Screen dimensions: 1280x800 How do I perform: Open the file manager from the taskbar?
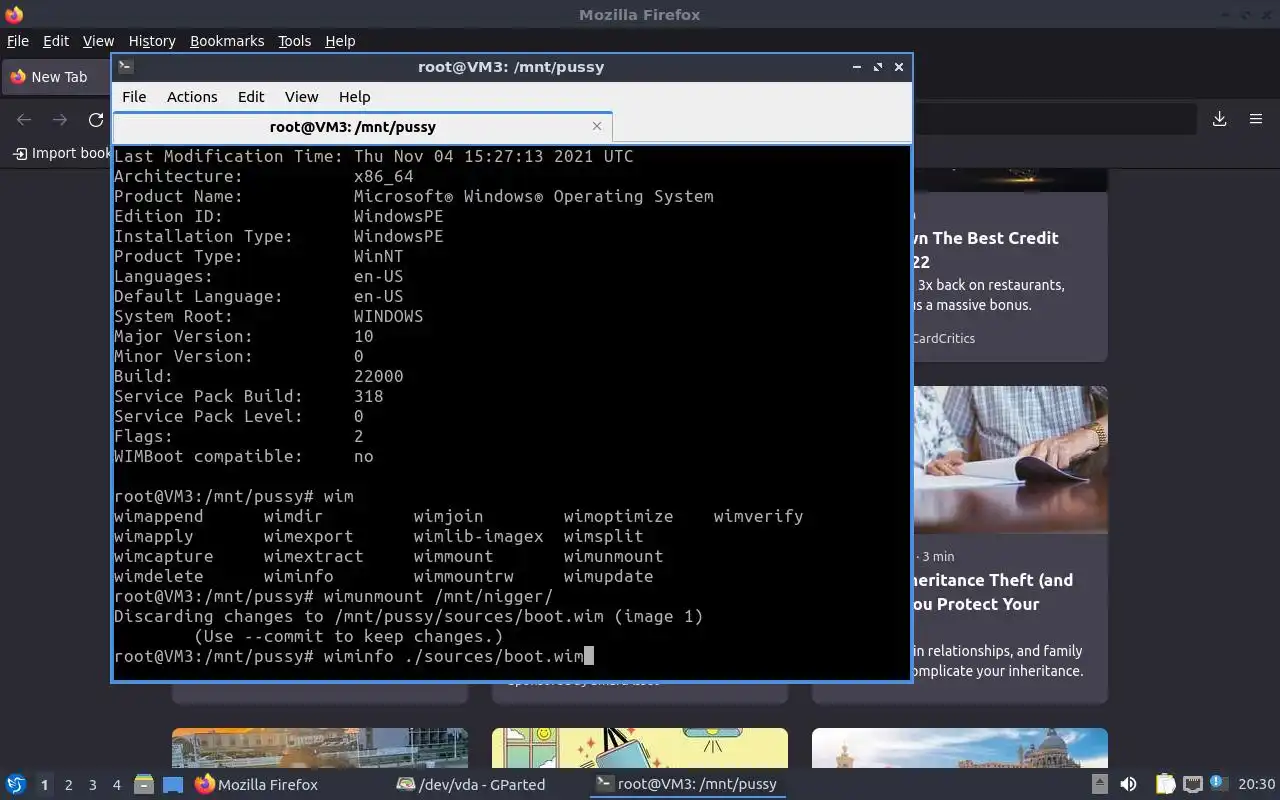[144, 784]
